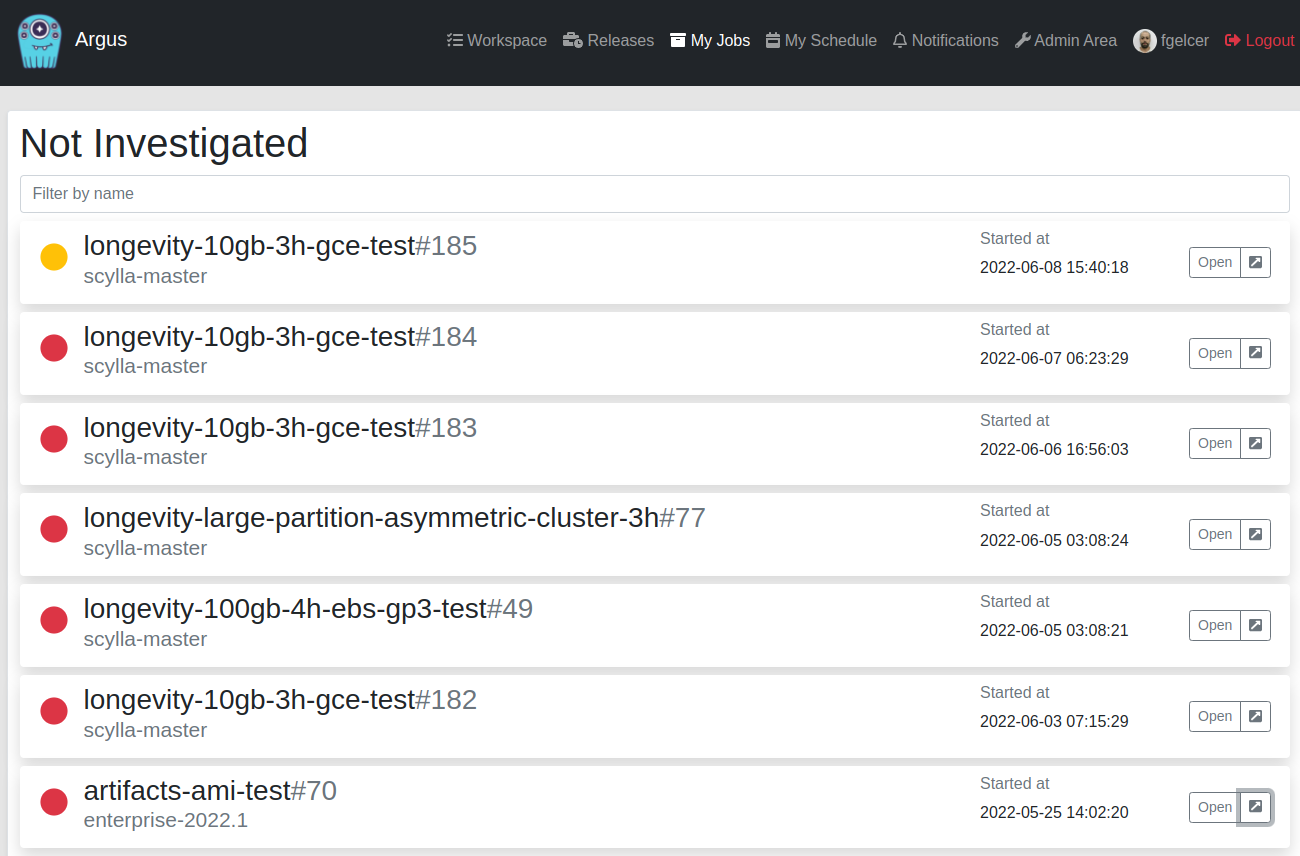This screenshot has height=856, width=1300.
Task: Click the fgelcer profile avatar
Action: tap(1143, 40)
